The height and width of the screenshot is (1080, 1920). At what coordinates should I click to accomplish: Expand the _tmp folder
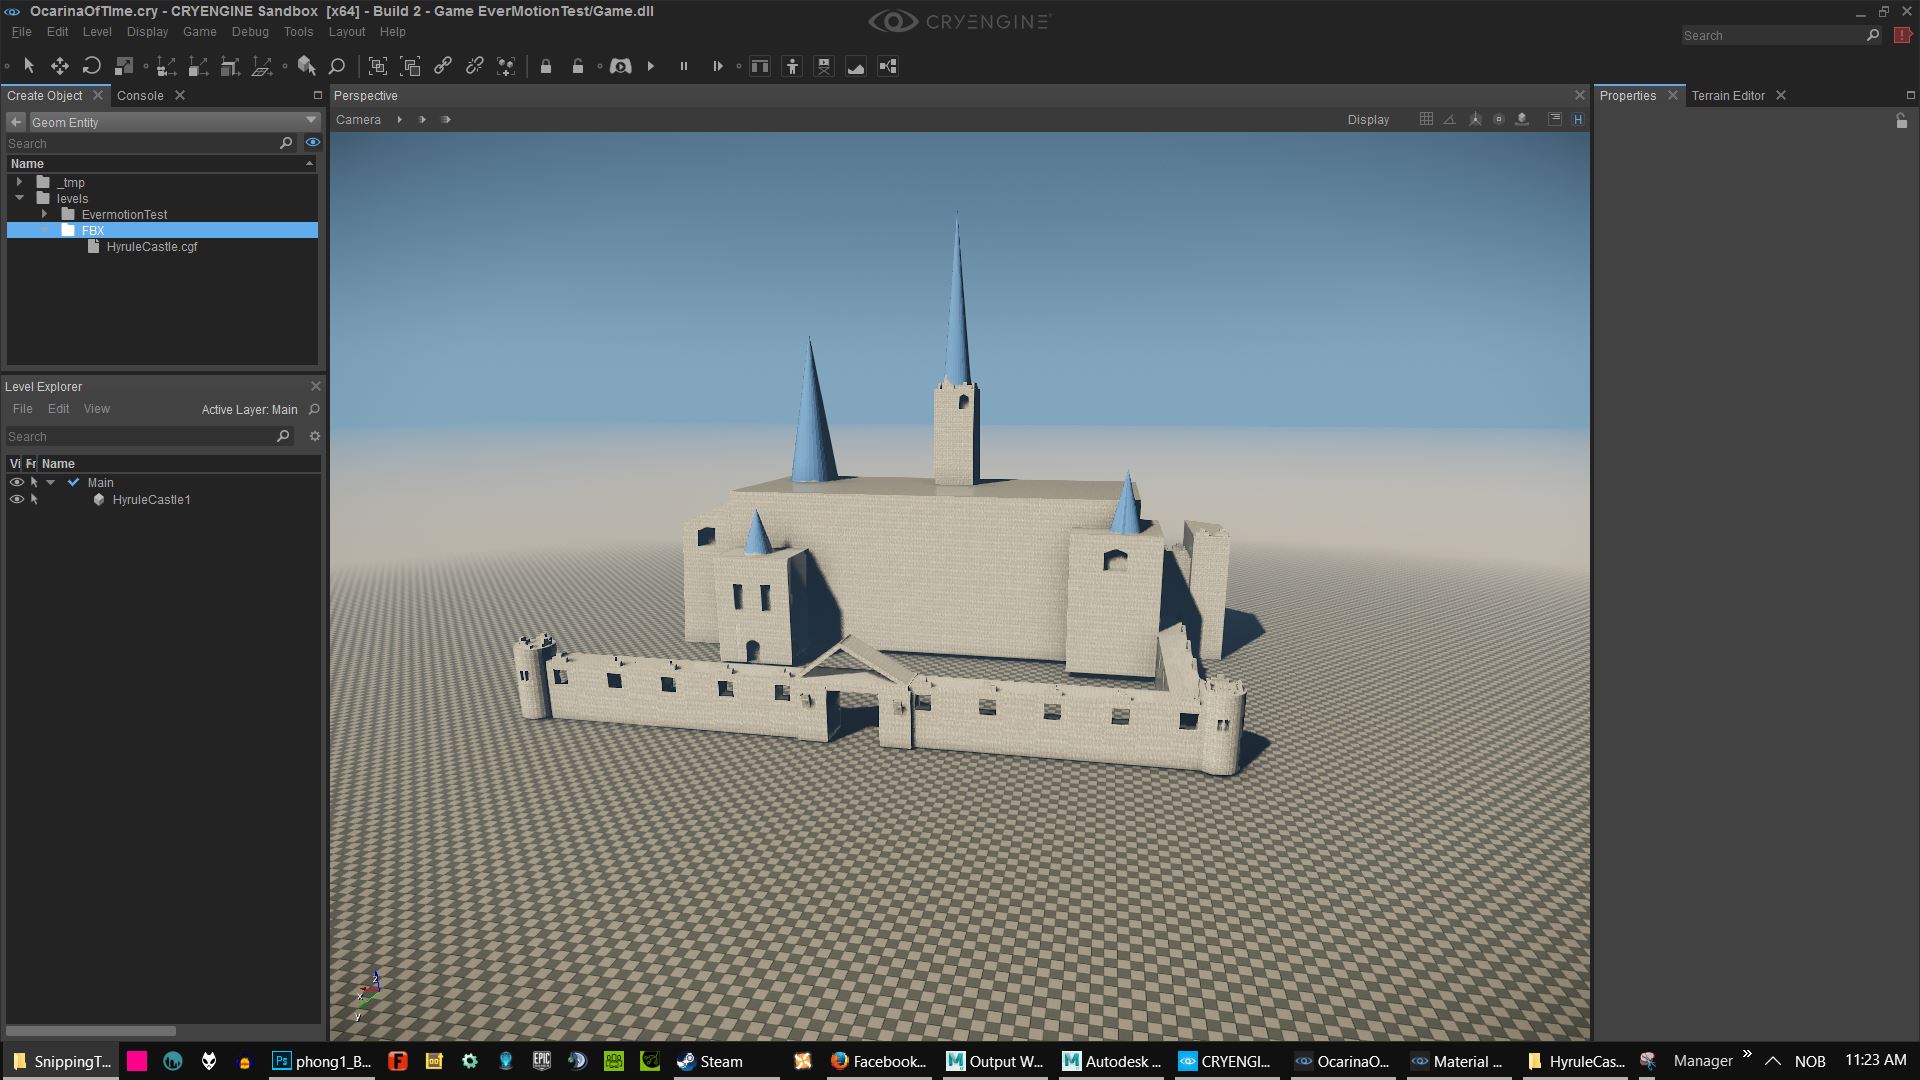coord(19,182)
